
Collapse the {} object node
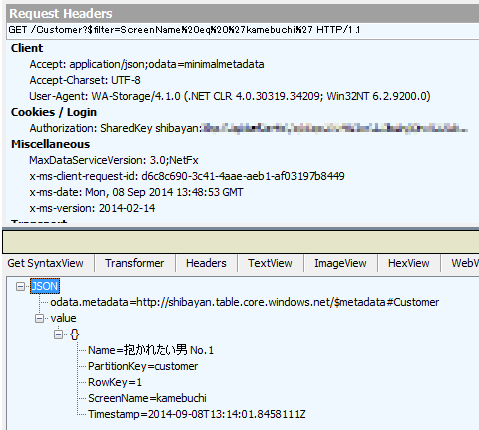click(x=58, y=334)
